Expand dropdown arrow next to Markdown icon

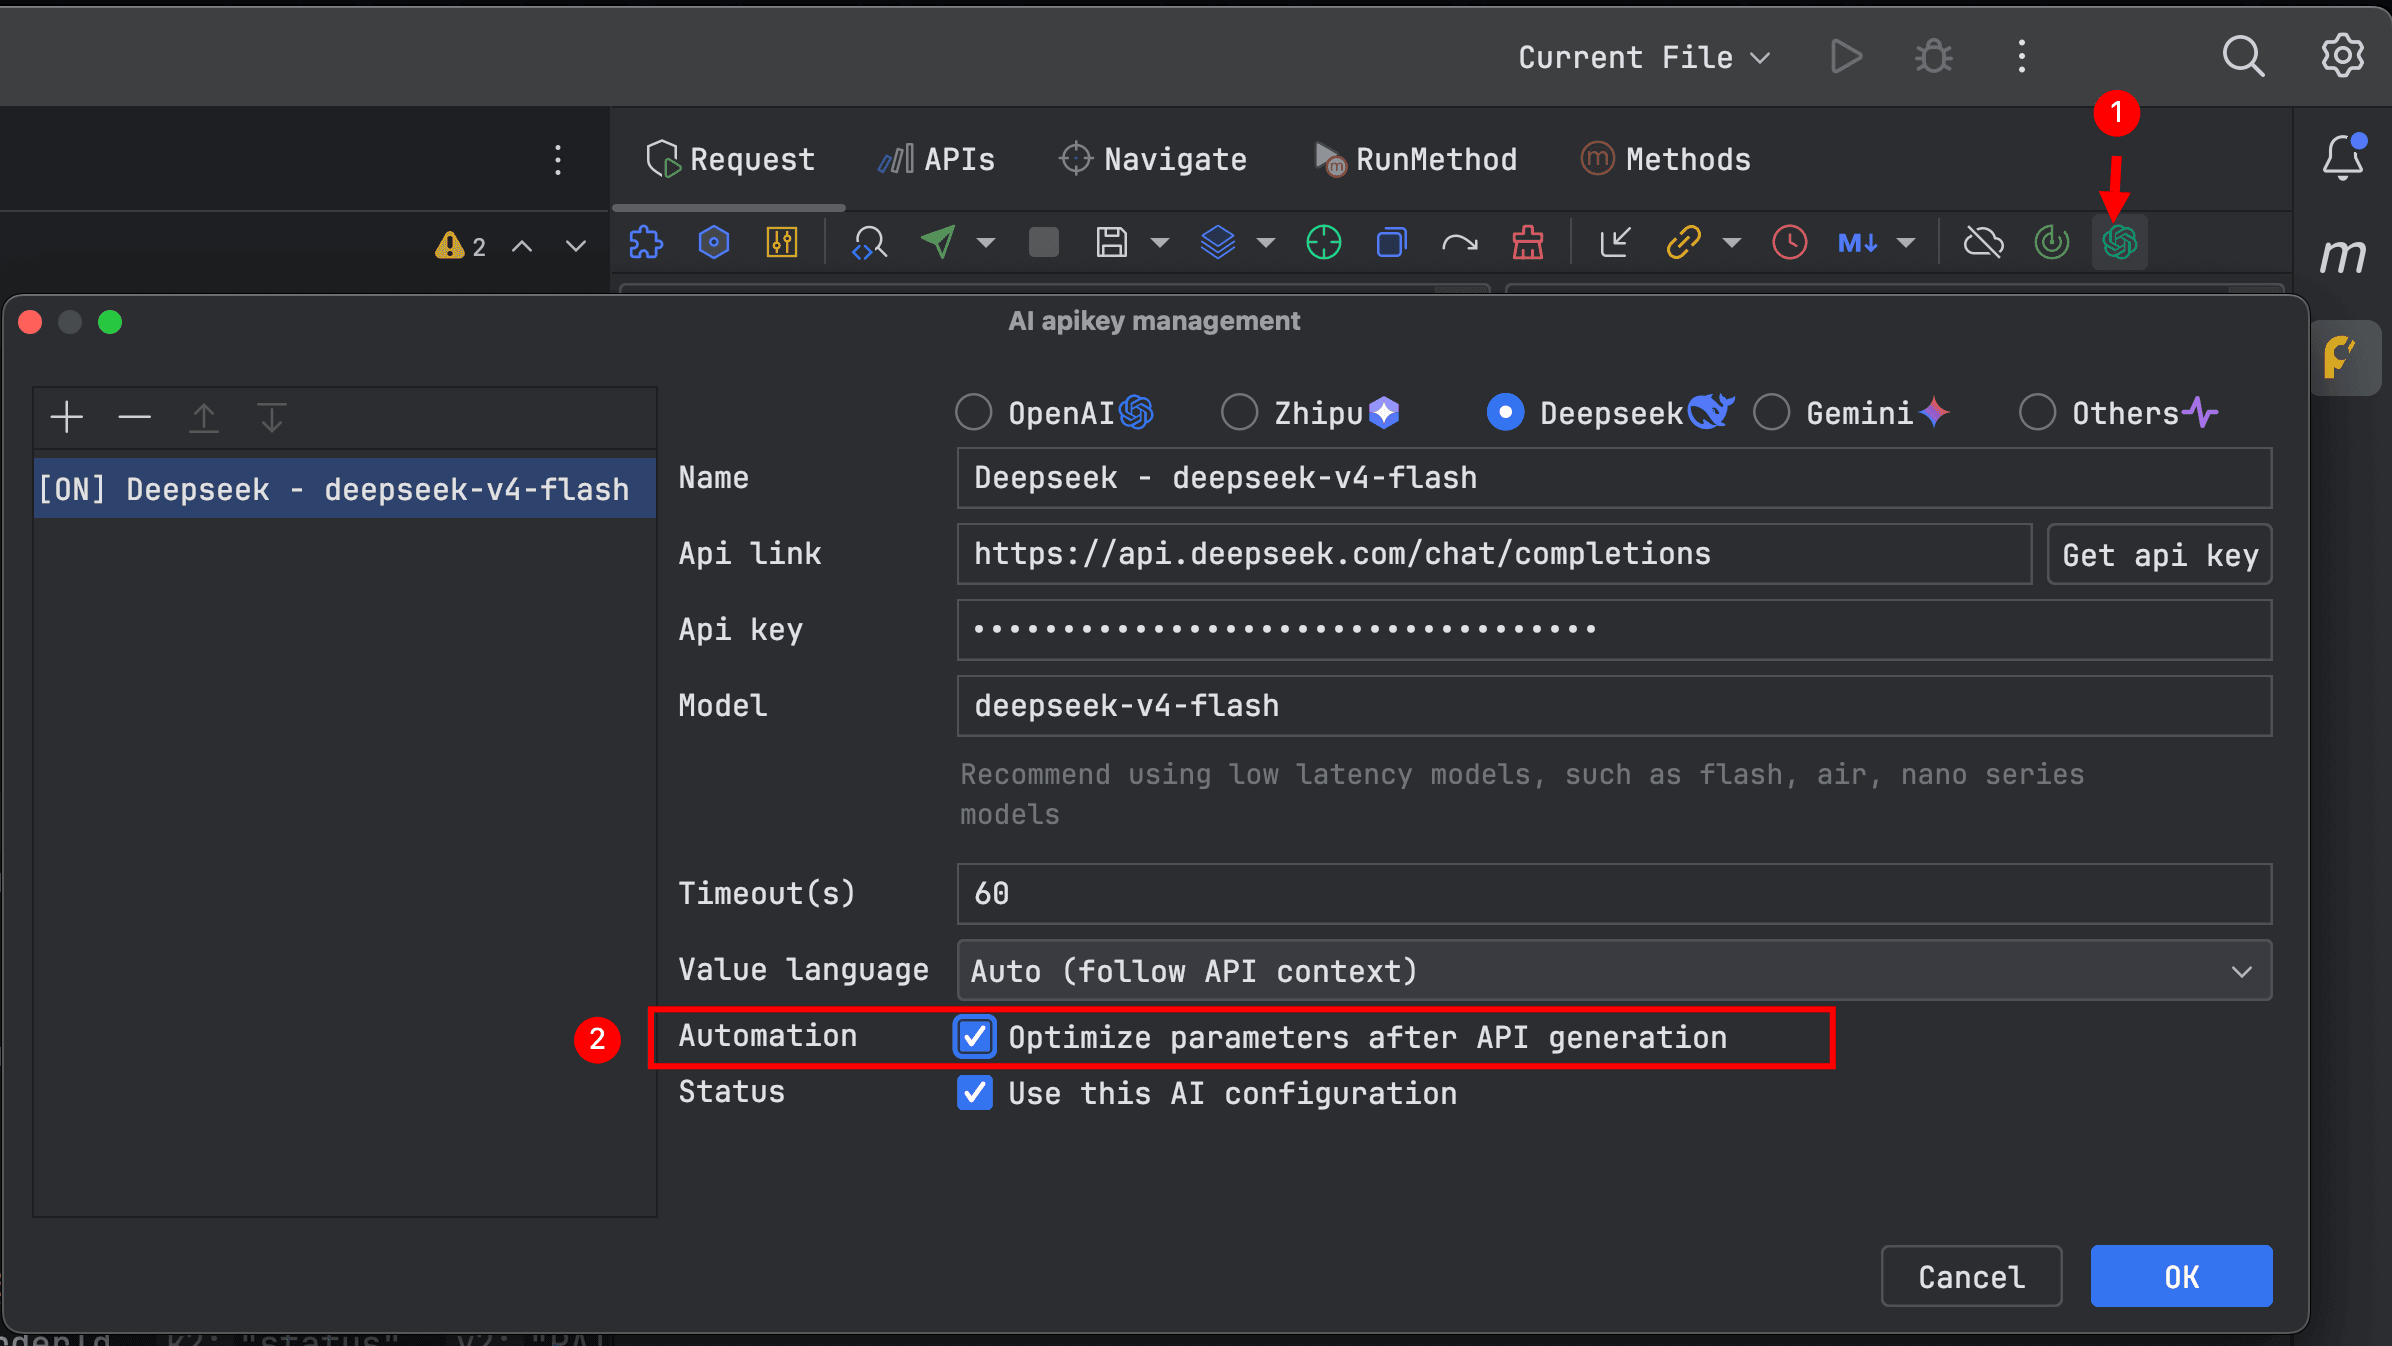coord(1906,242)
